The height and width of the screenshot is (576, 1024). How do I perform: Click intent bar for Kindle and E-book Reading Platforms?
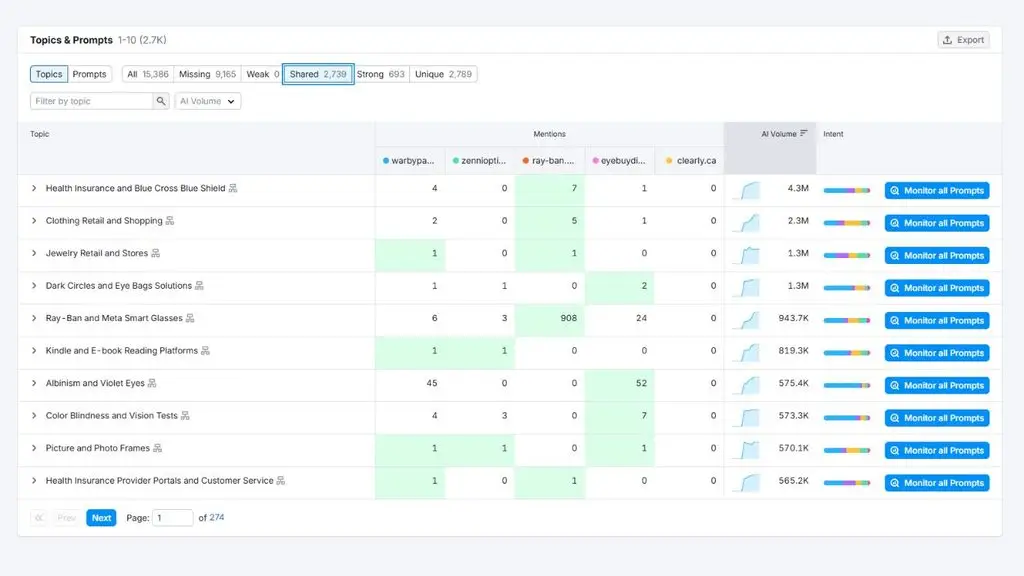pyautogui.click(x=847, y=353)
